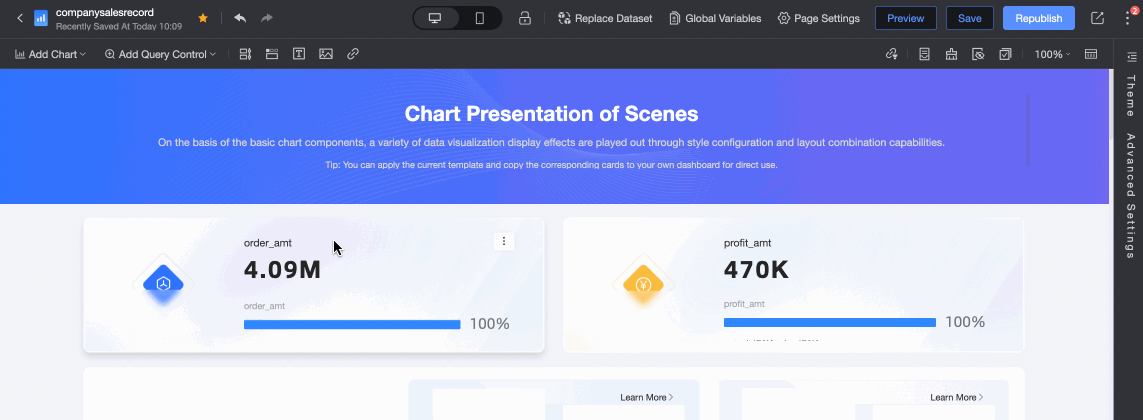This screenshot has width=1143, height=420.
Task: Open the 100% zoom level dropdown
Action: 1052,54
